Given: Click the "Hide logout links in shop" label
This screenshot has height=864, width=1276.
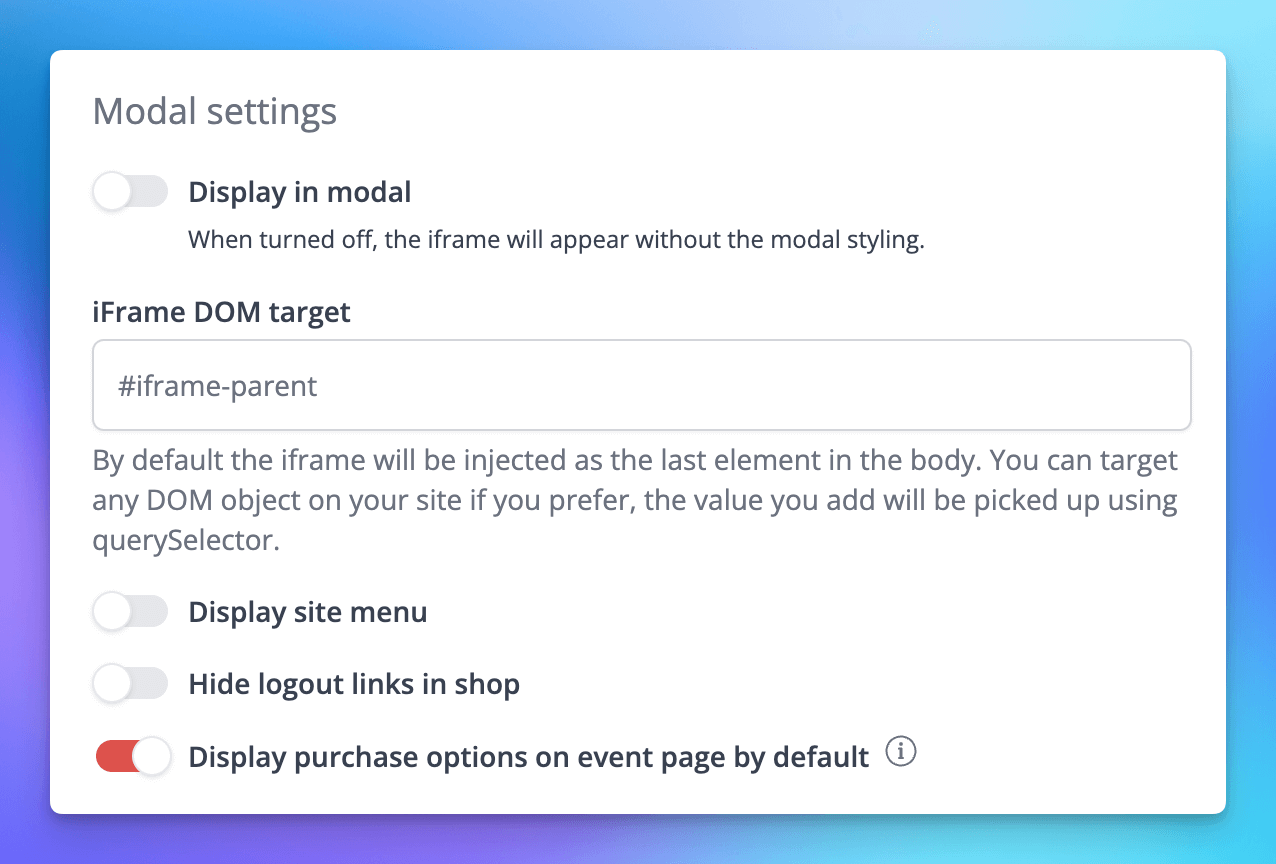Looking at the screenshot, I should (x=354, y=685).
